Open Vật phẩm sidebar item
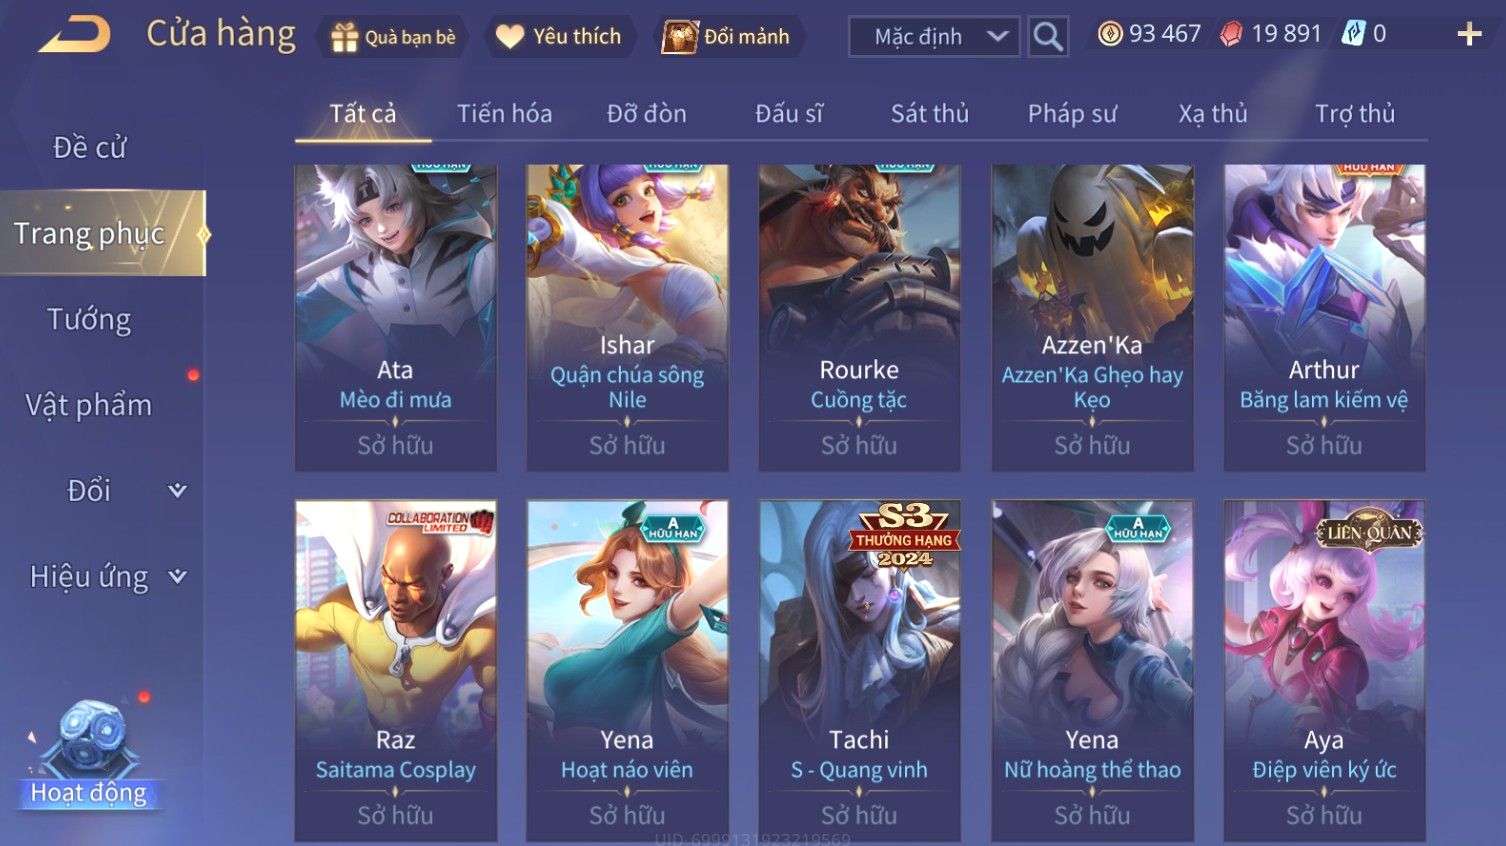The width and height of the screenshot is (1506, 846). pos(89,405)
